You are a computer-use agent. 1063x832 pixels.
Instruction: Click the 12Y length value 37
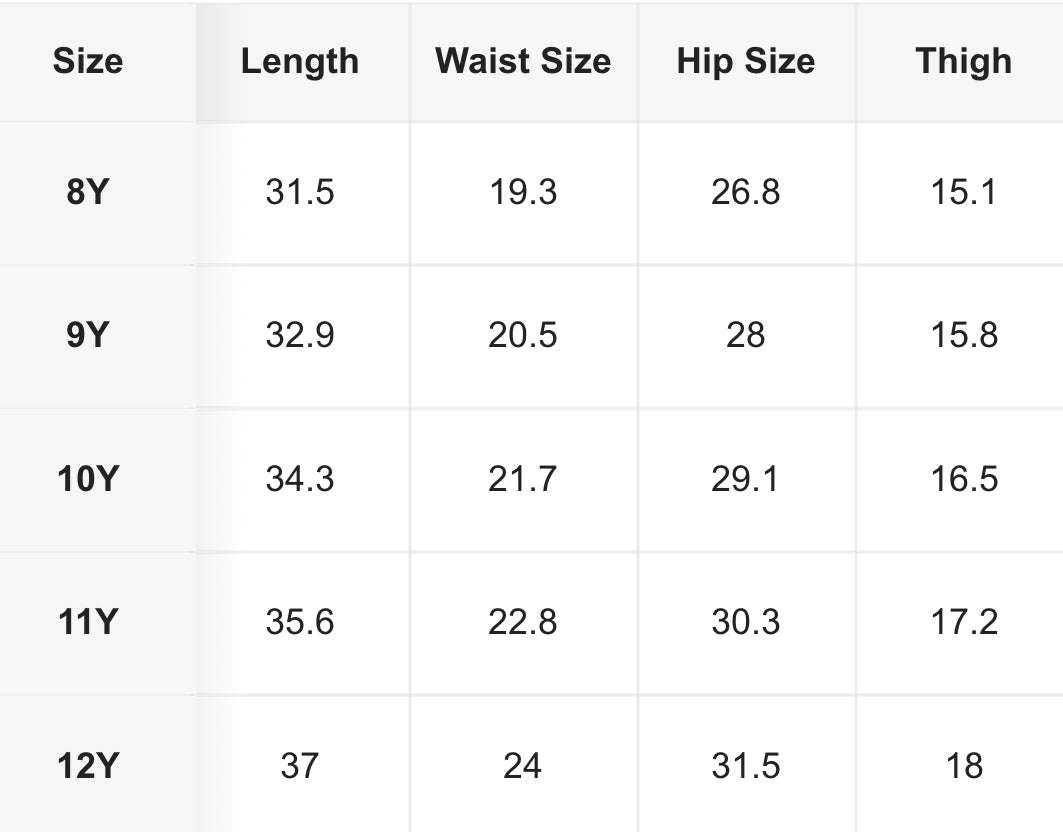click(x=299, y=766)
